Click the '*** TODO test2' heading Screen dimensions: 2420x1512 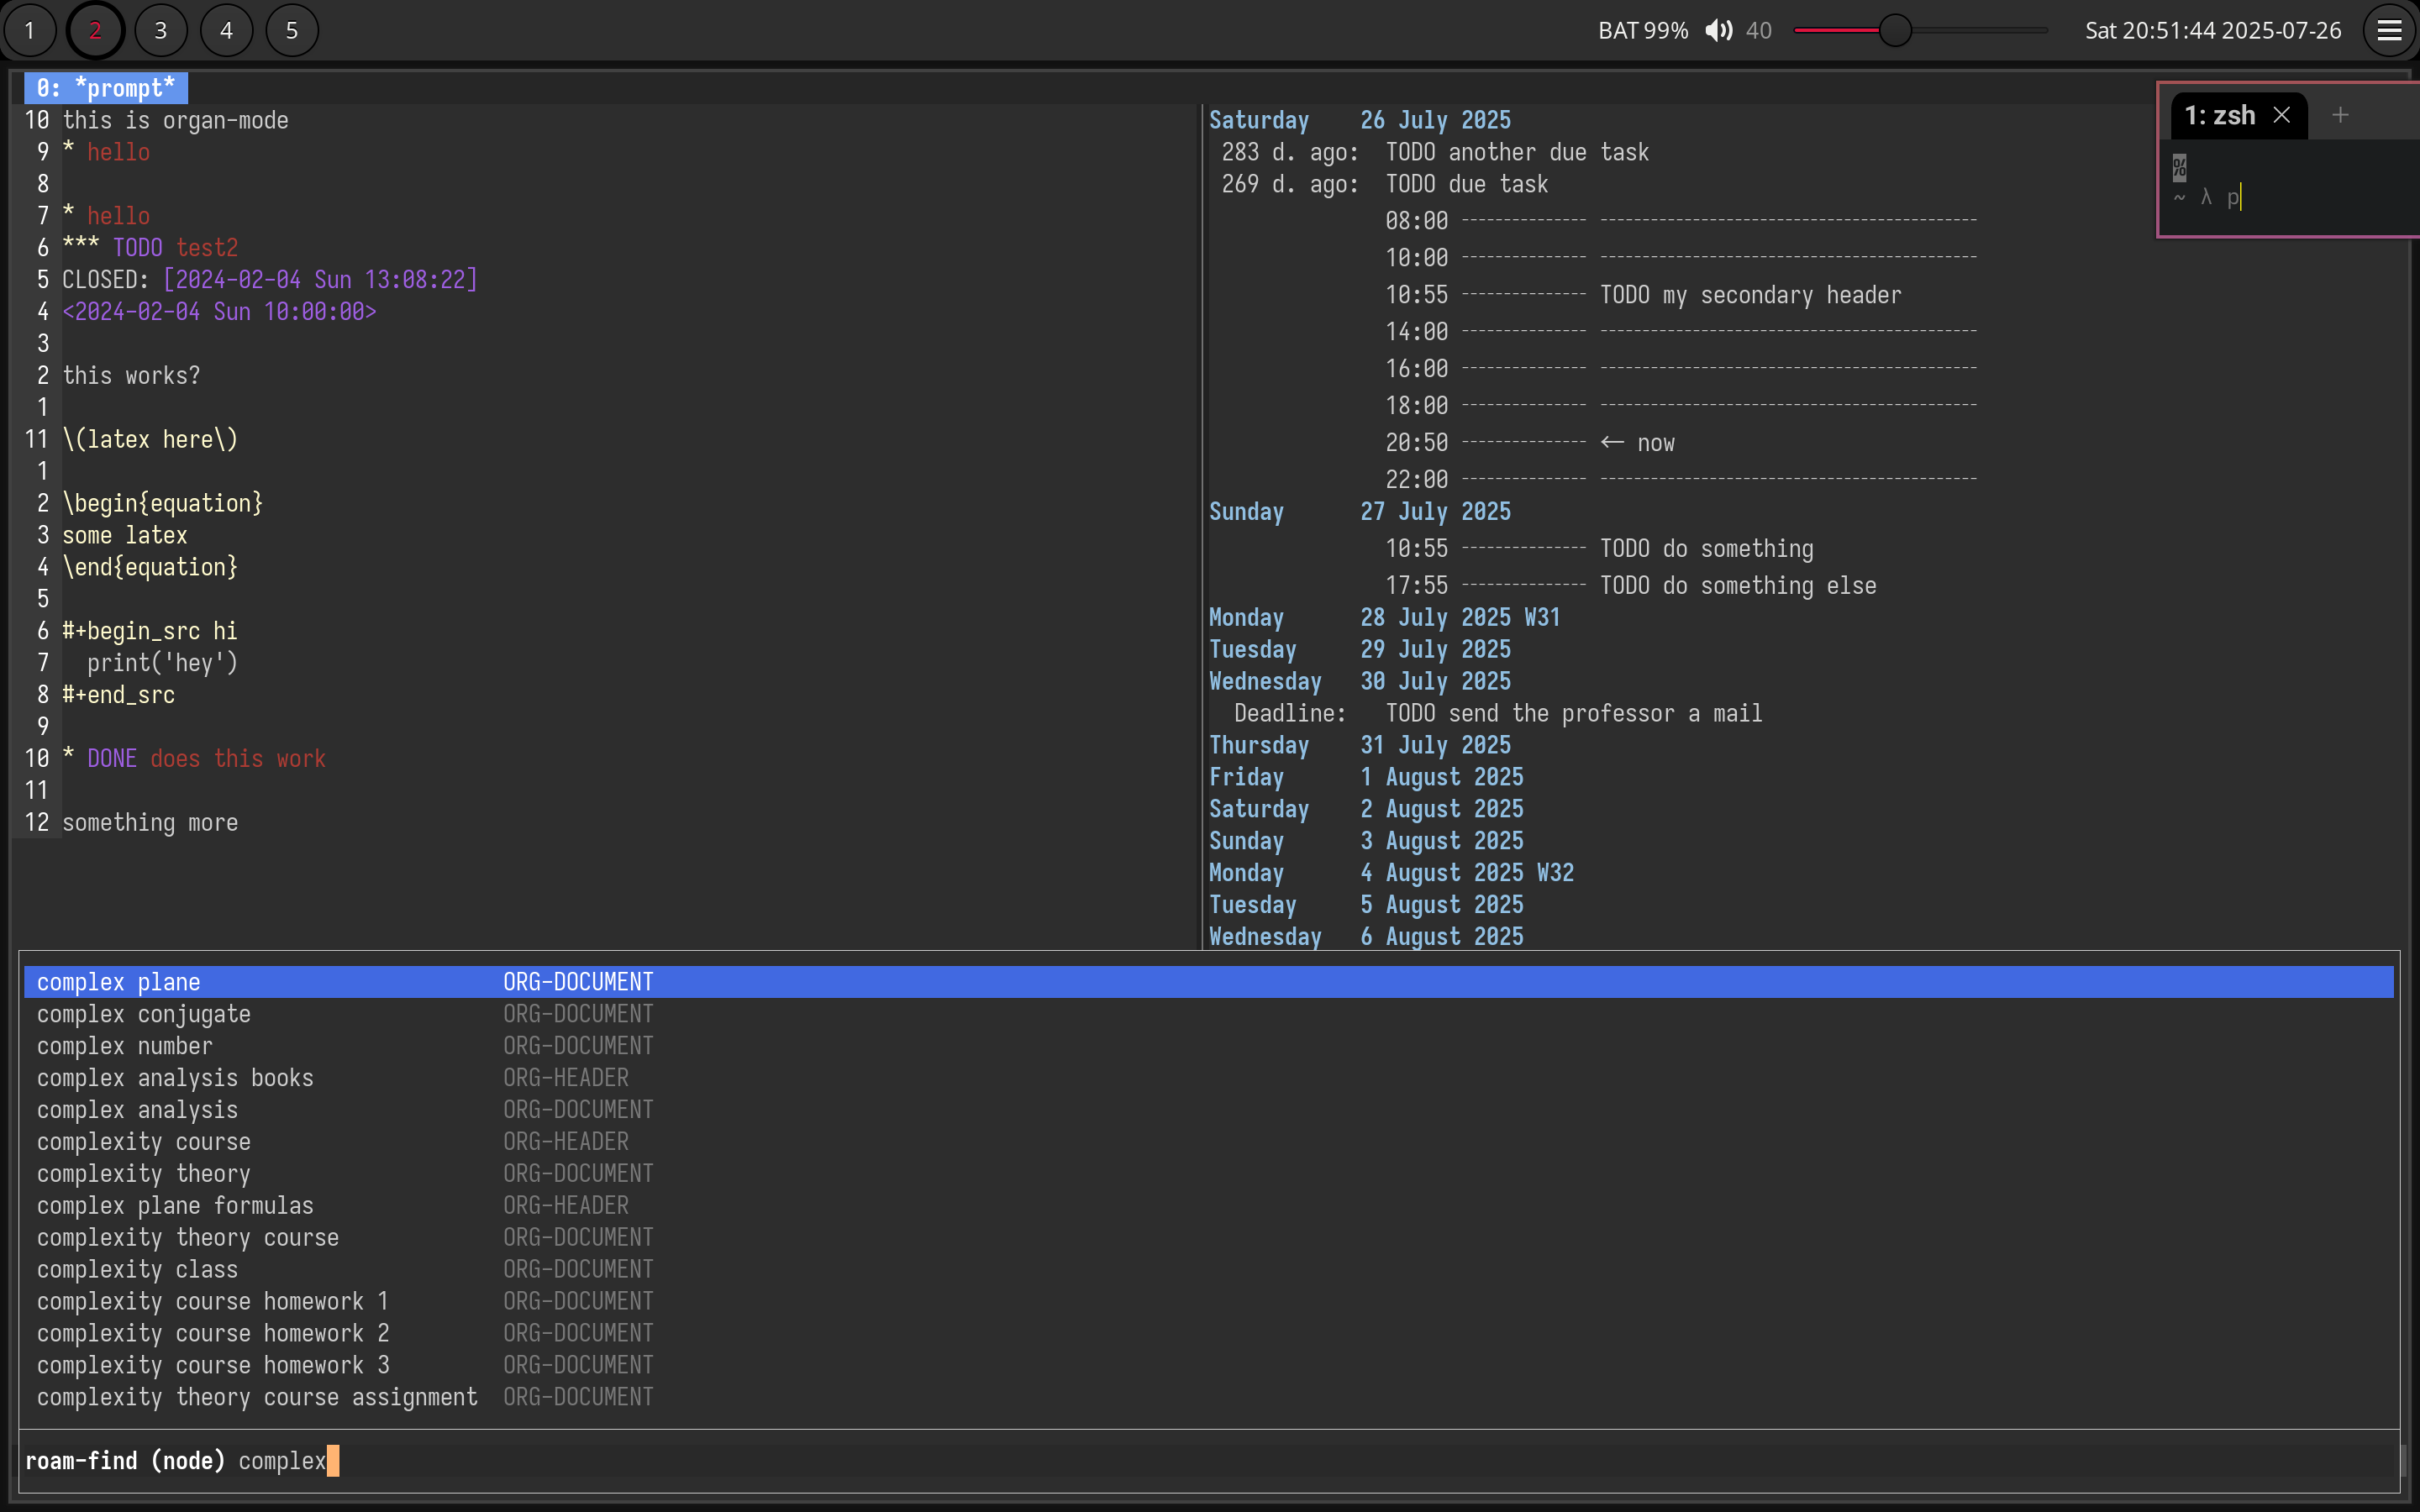coord(150,247)
